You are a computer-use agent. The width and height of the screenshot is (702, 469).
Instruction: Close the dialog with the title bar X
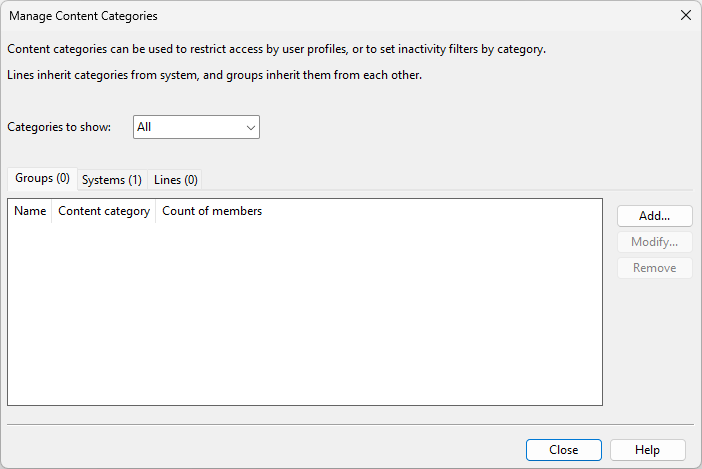click(x=685, y=16)
